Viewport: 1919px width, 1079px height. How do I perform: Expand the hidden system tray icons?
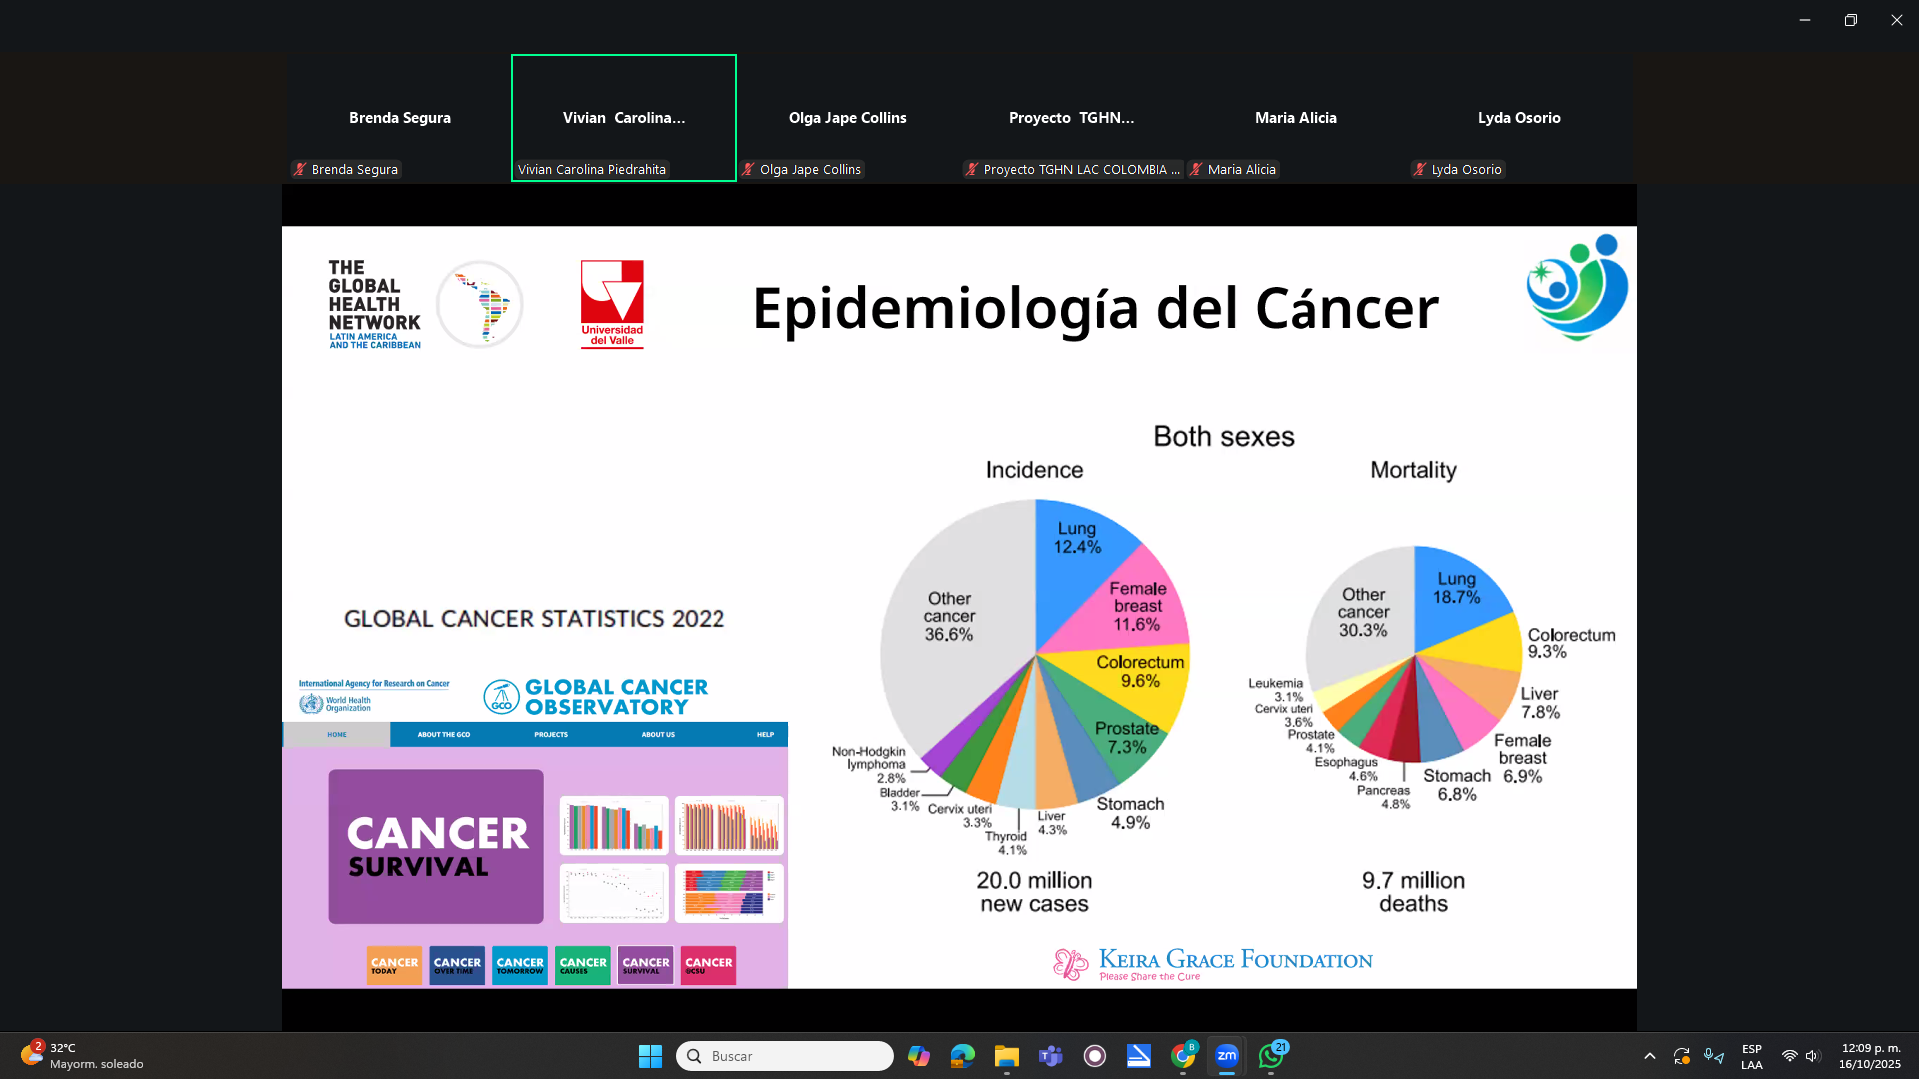[1650, 1056]
